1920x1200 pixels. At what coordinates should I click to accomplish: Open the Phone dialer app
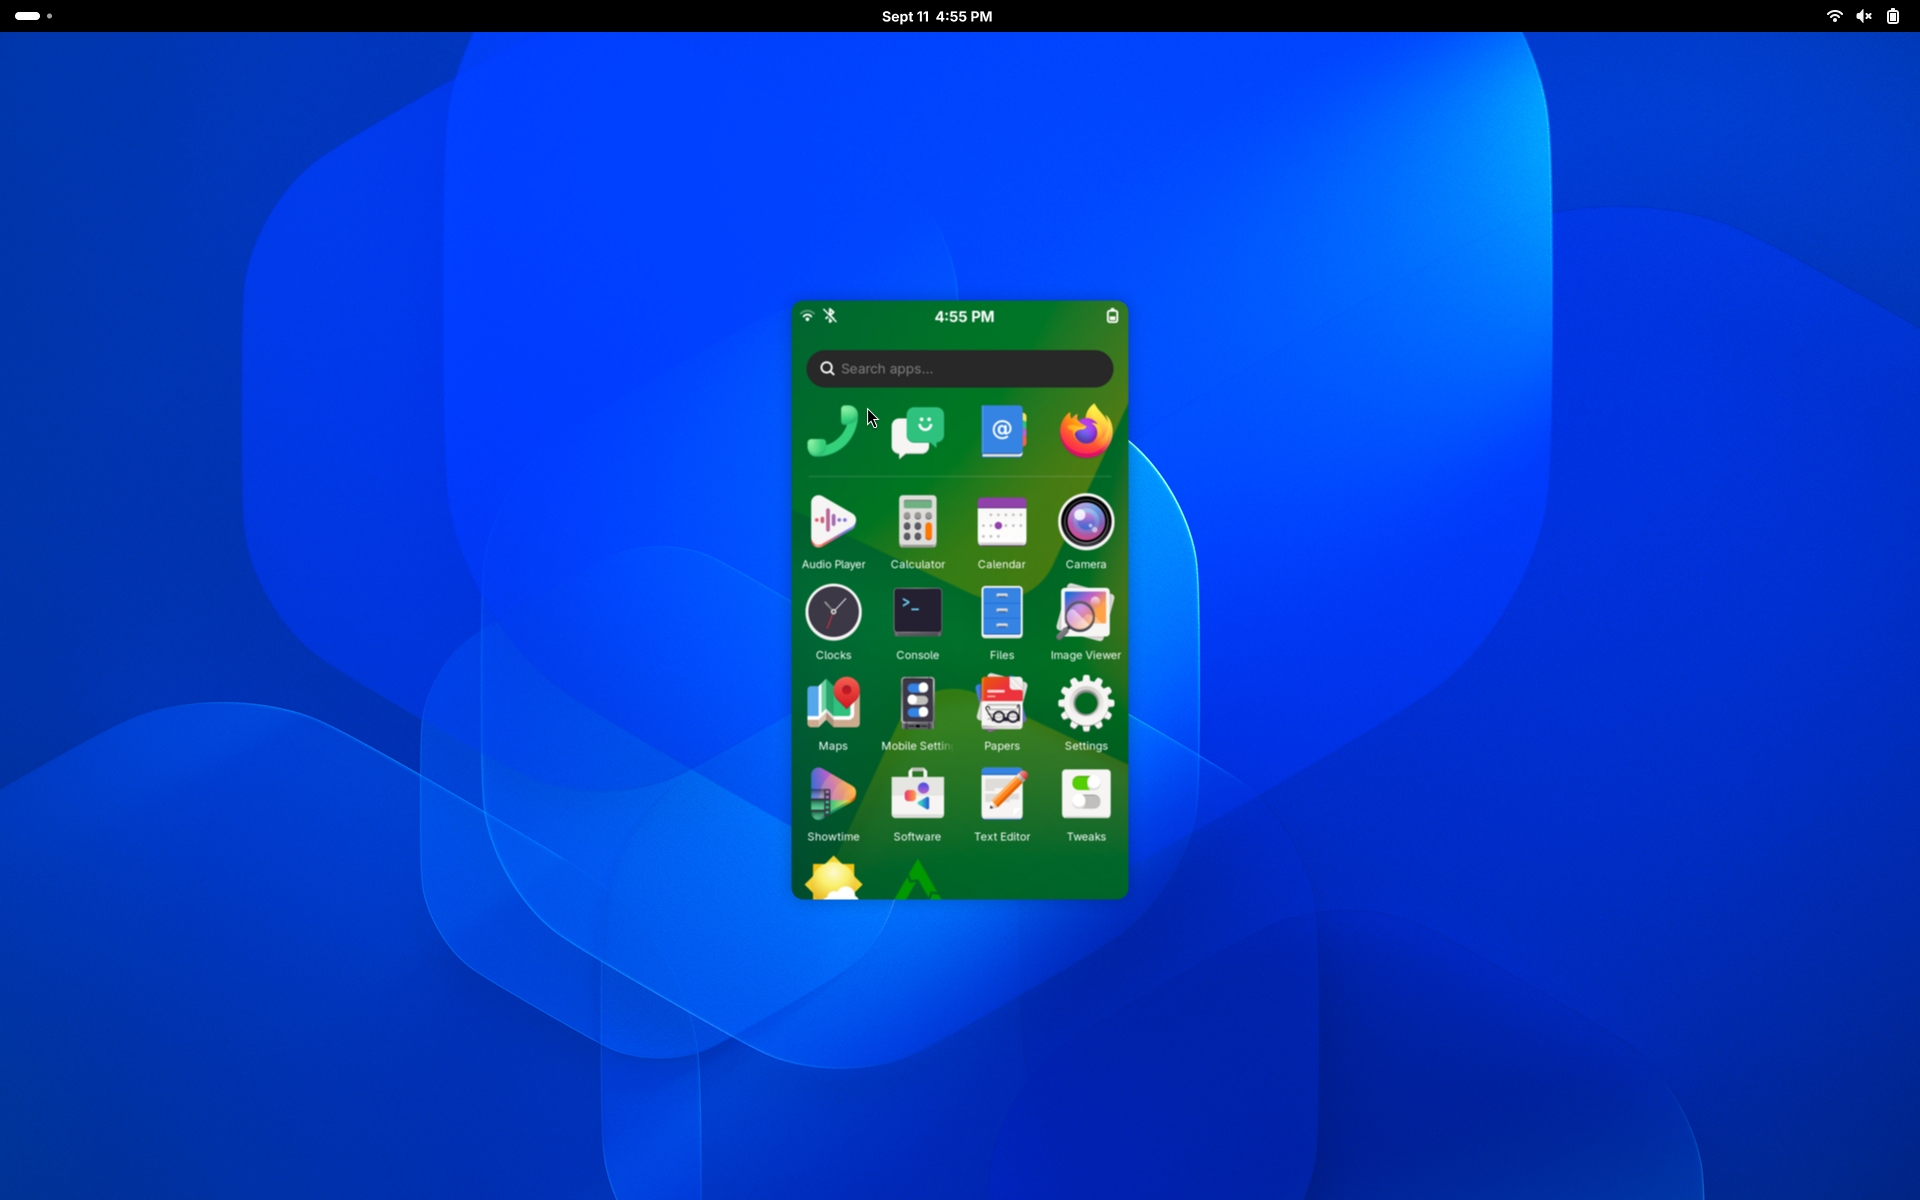[x=832, y=432]
